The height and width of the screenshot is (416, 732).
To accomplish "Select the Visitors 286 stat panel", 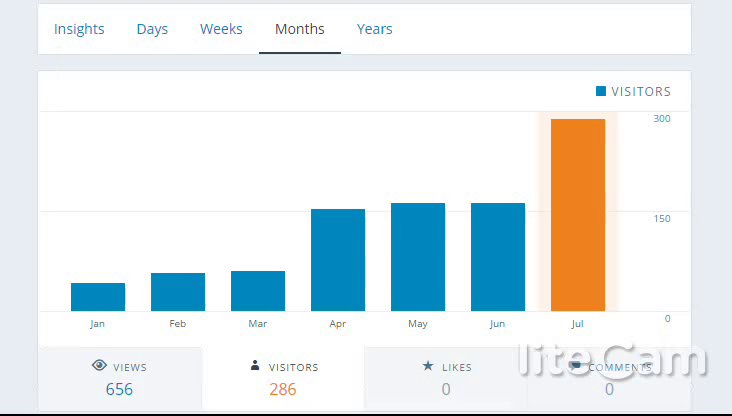I will 283,379.
